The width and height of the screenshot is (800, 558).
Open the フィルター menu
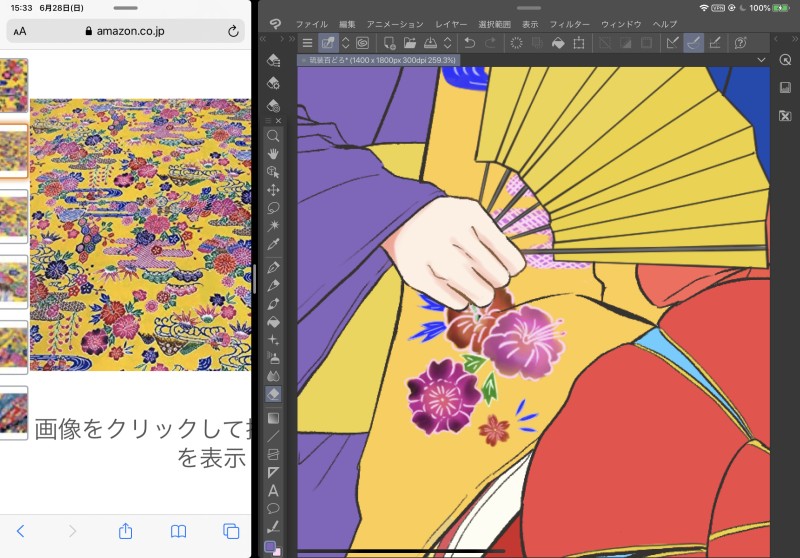(x=569, y=23)
